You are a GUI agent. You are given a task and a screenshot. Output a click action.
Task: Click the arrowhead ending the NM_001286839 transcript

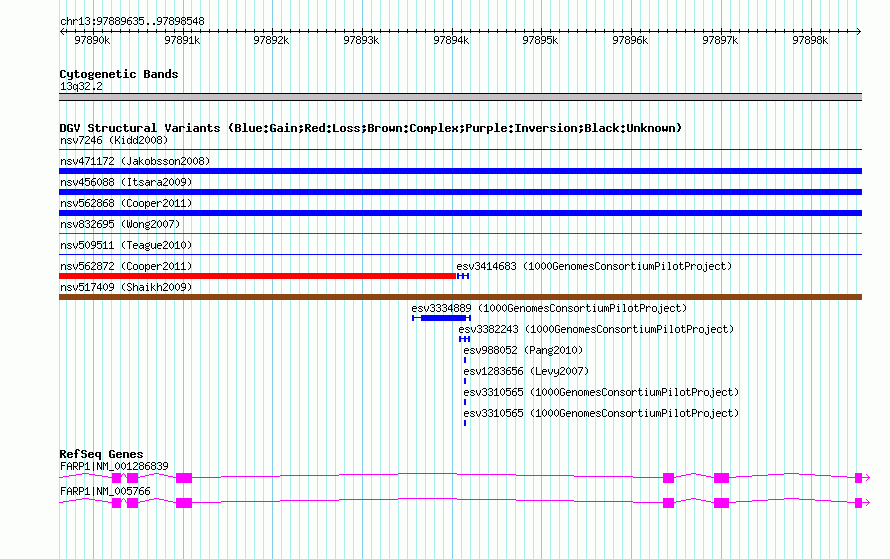click(867, 478)
